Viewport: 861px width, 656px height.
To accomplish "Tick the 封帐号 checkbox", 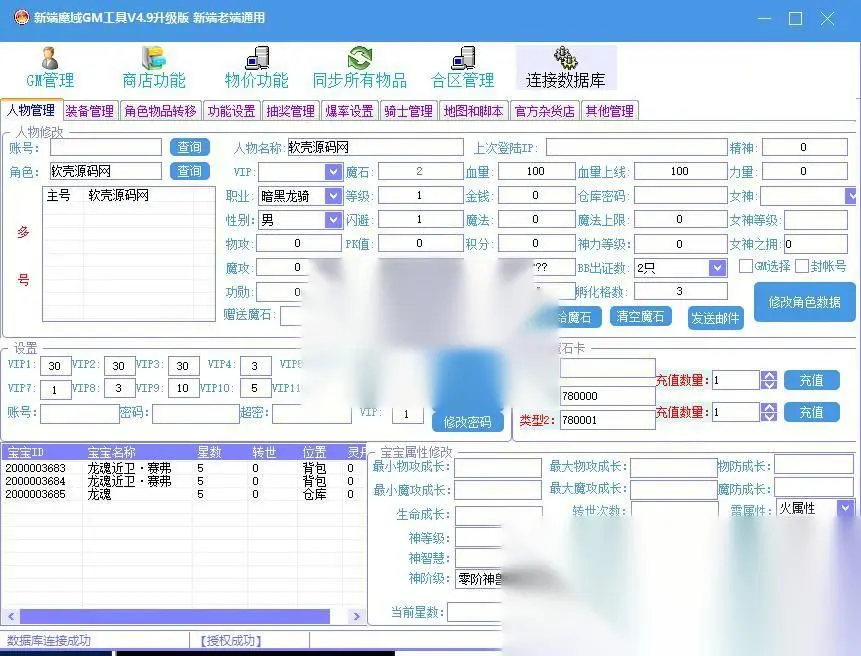I will tap(802, 266).
